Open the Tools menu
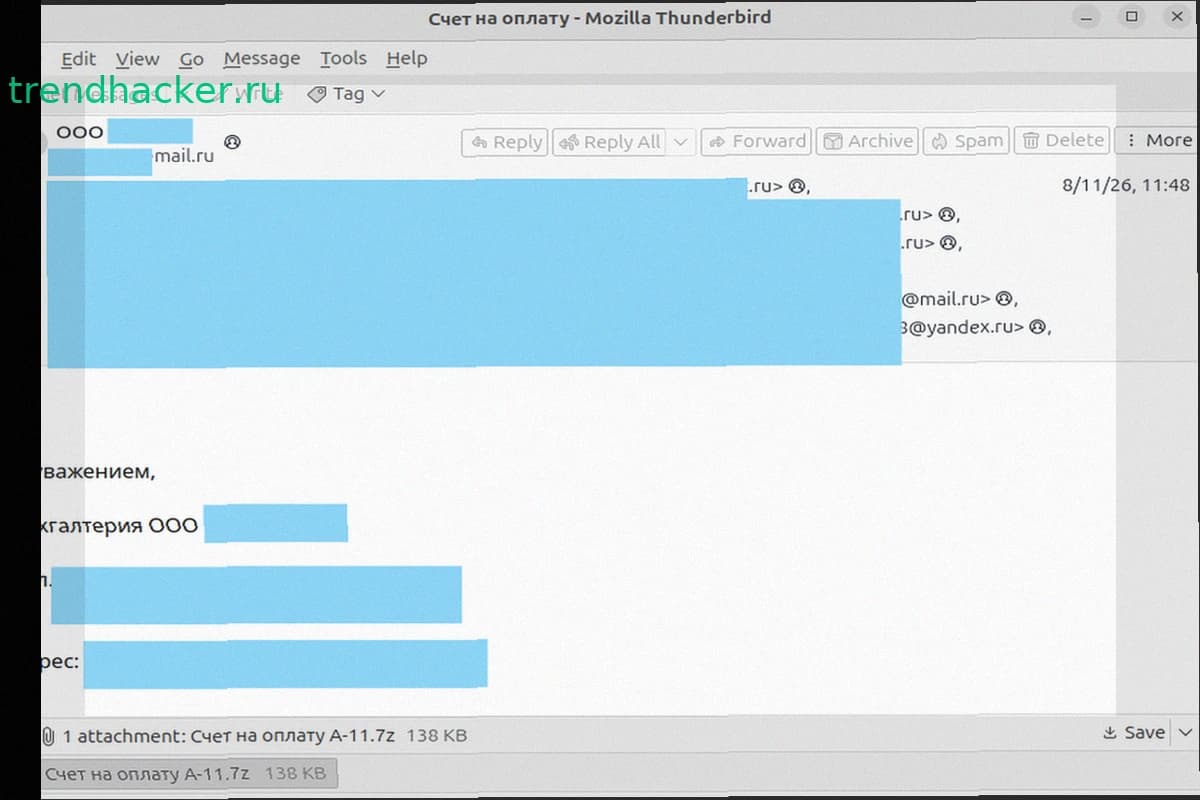The height and width of the screenshot is (800, 1200). pos(343,58)
